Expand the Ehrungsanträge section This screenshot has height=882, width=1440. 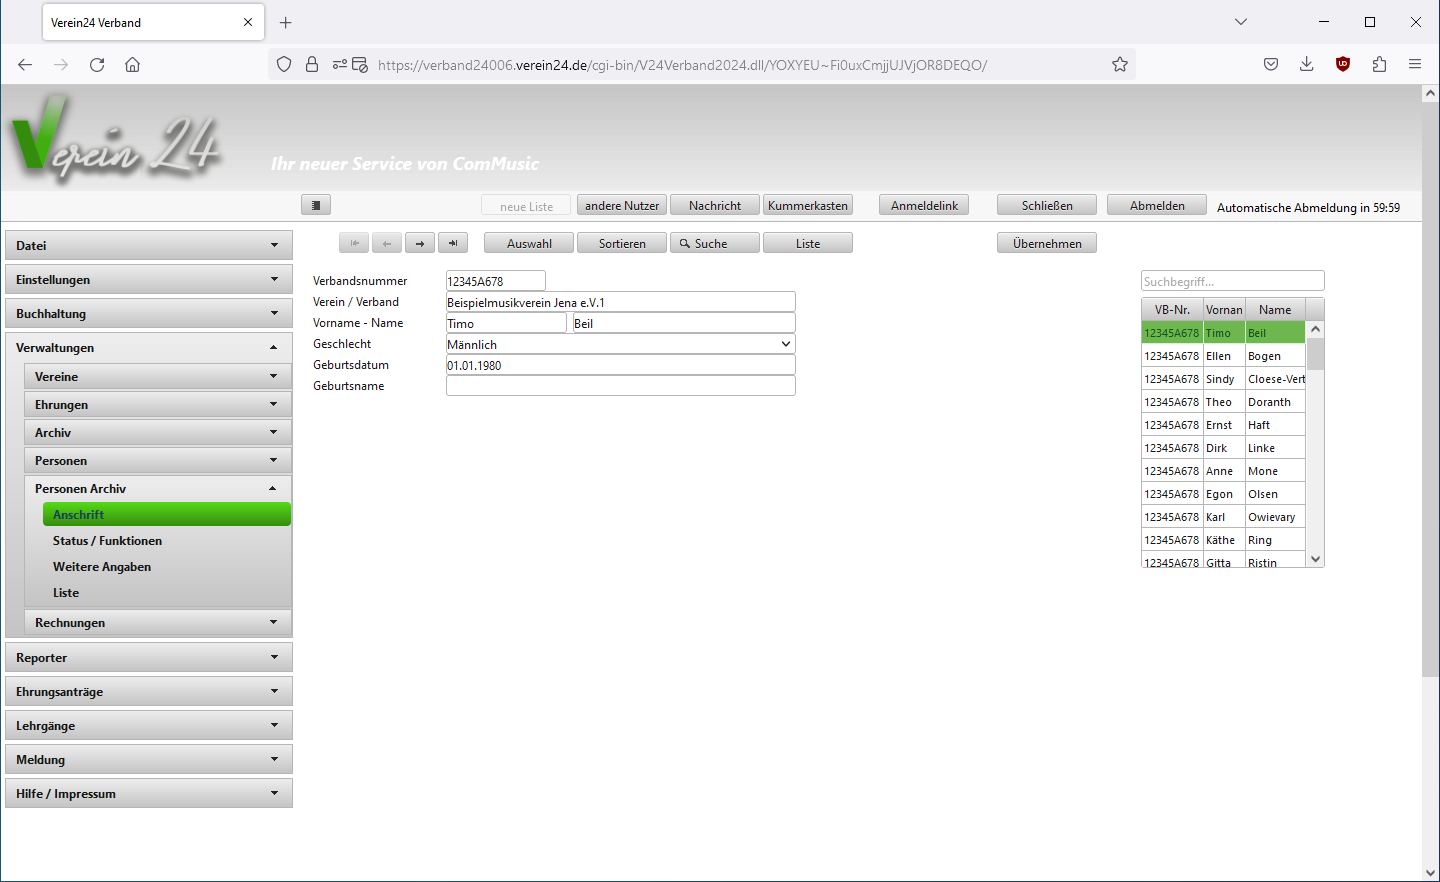coord(149,692)
